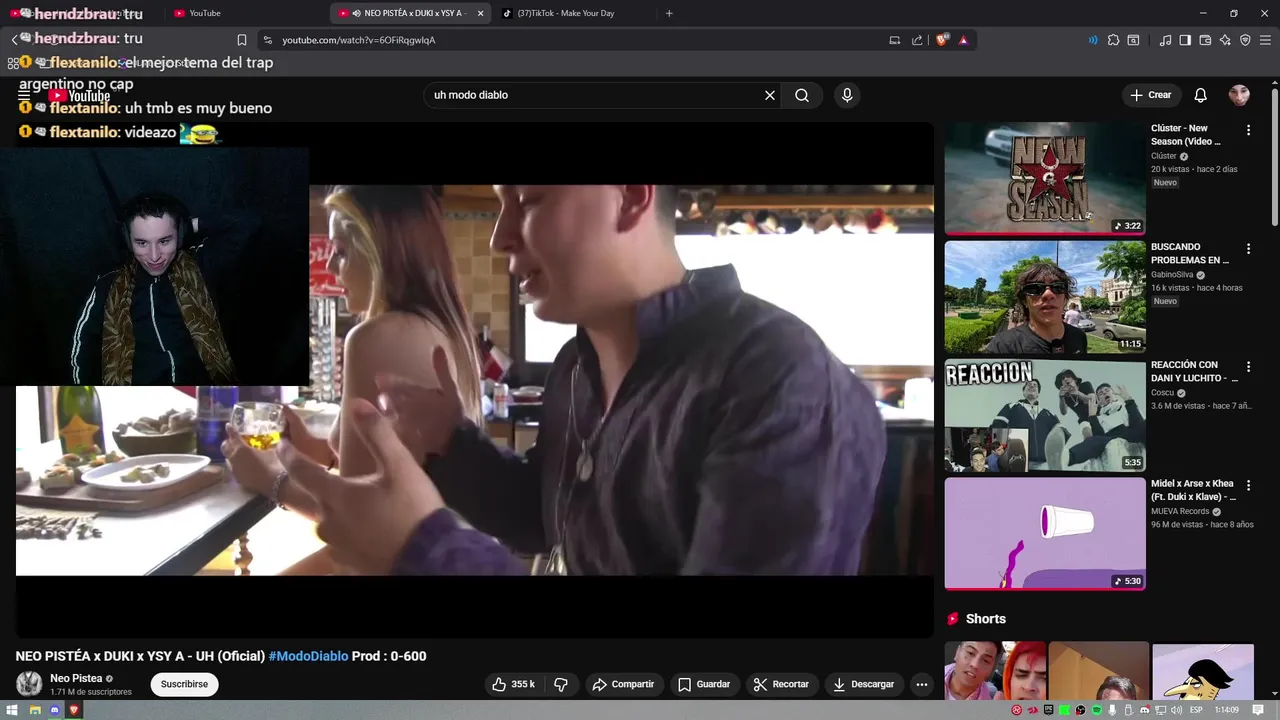Screen dimensions: 1280x720
Task: Open the Brave VPN shield icon
Action: click(1245, 40)
